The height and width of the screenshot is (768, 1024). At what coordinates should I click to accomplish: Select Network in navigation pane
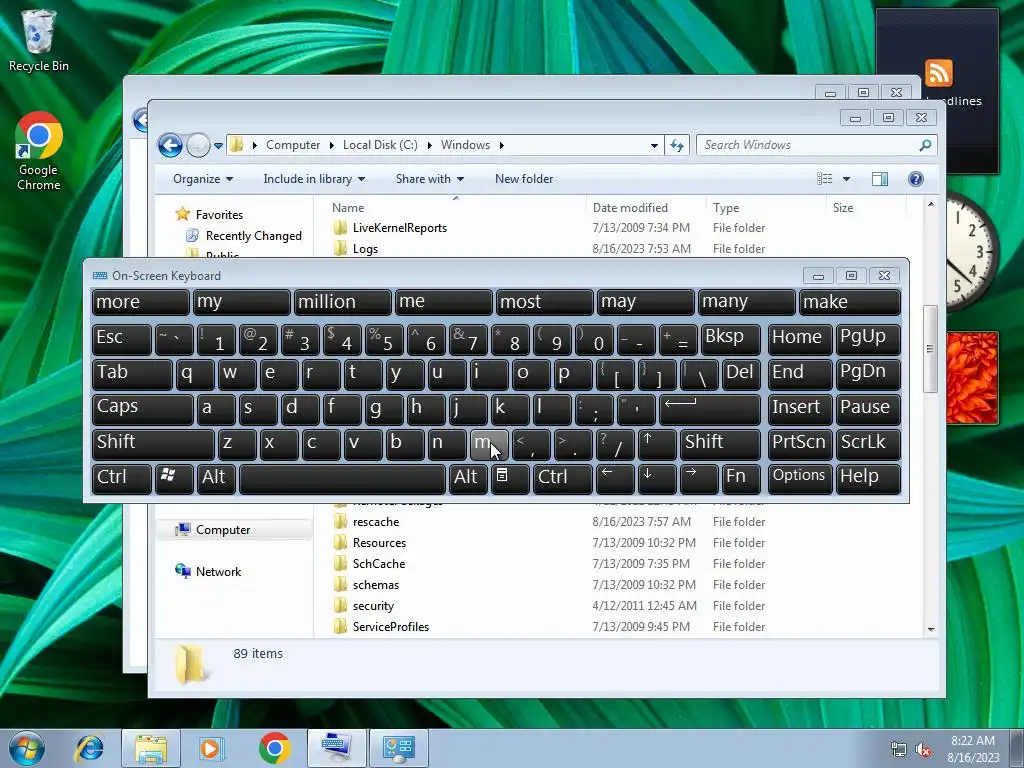tap(218, 571)
